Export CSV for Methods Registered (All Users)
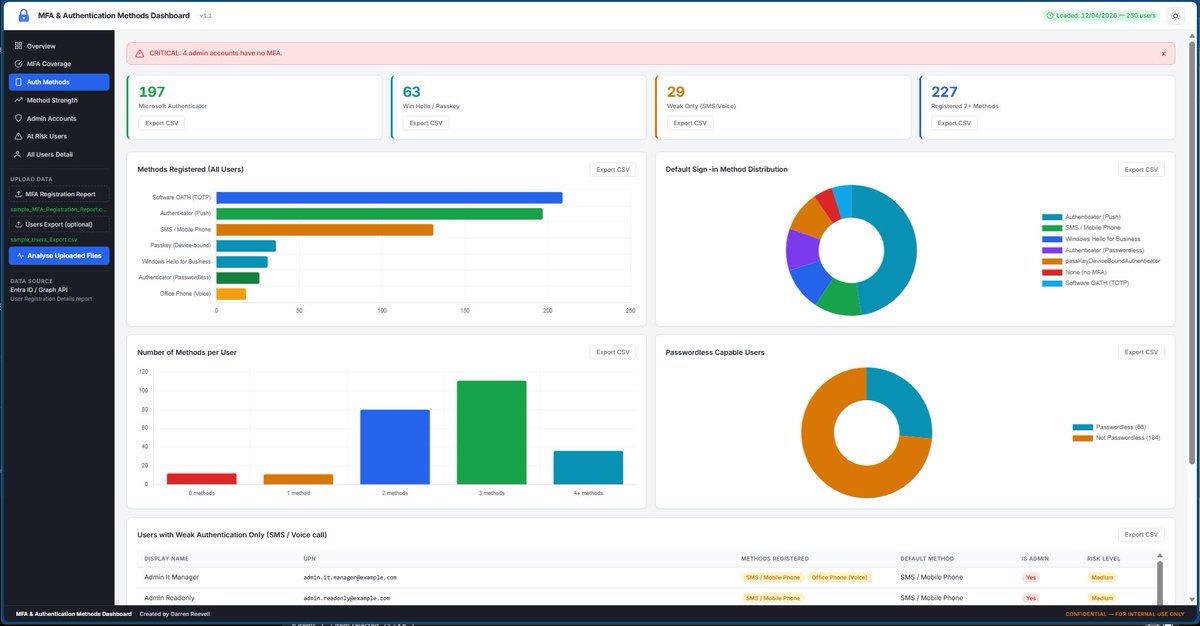This screenshot has height=626, width=1200. (611, 169)
